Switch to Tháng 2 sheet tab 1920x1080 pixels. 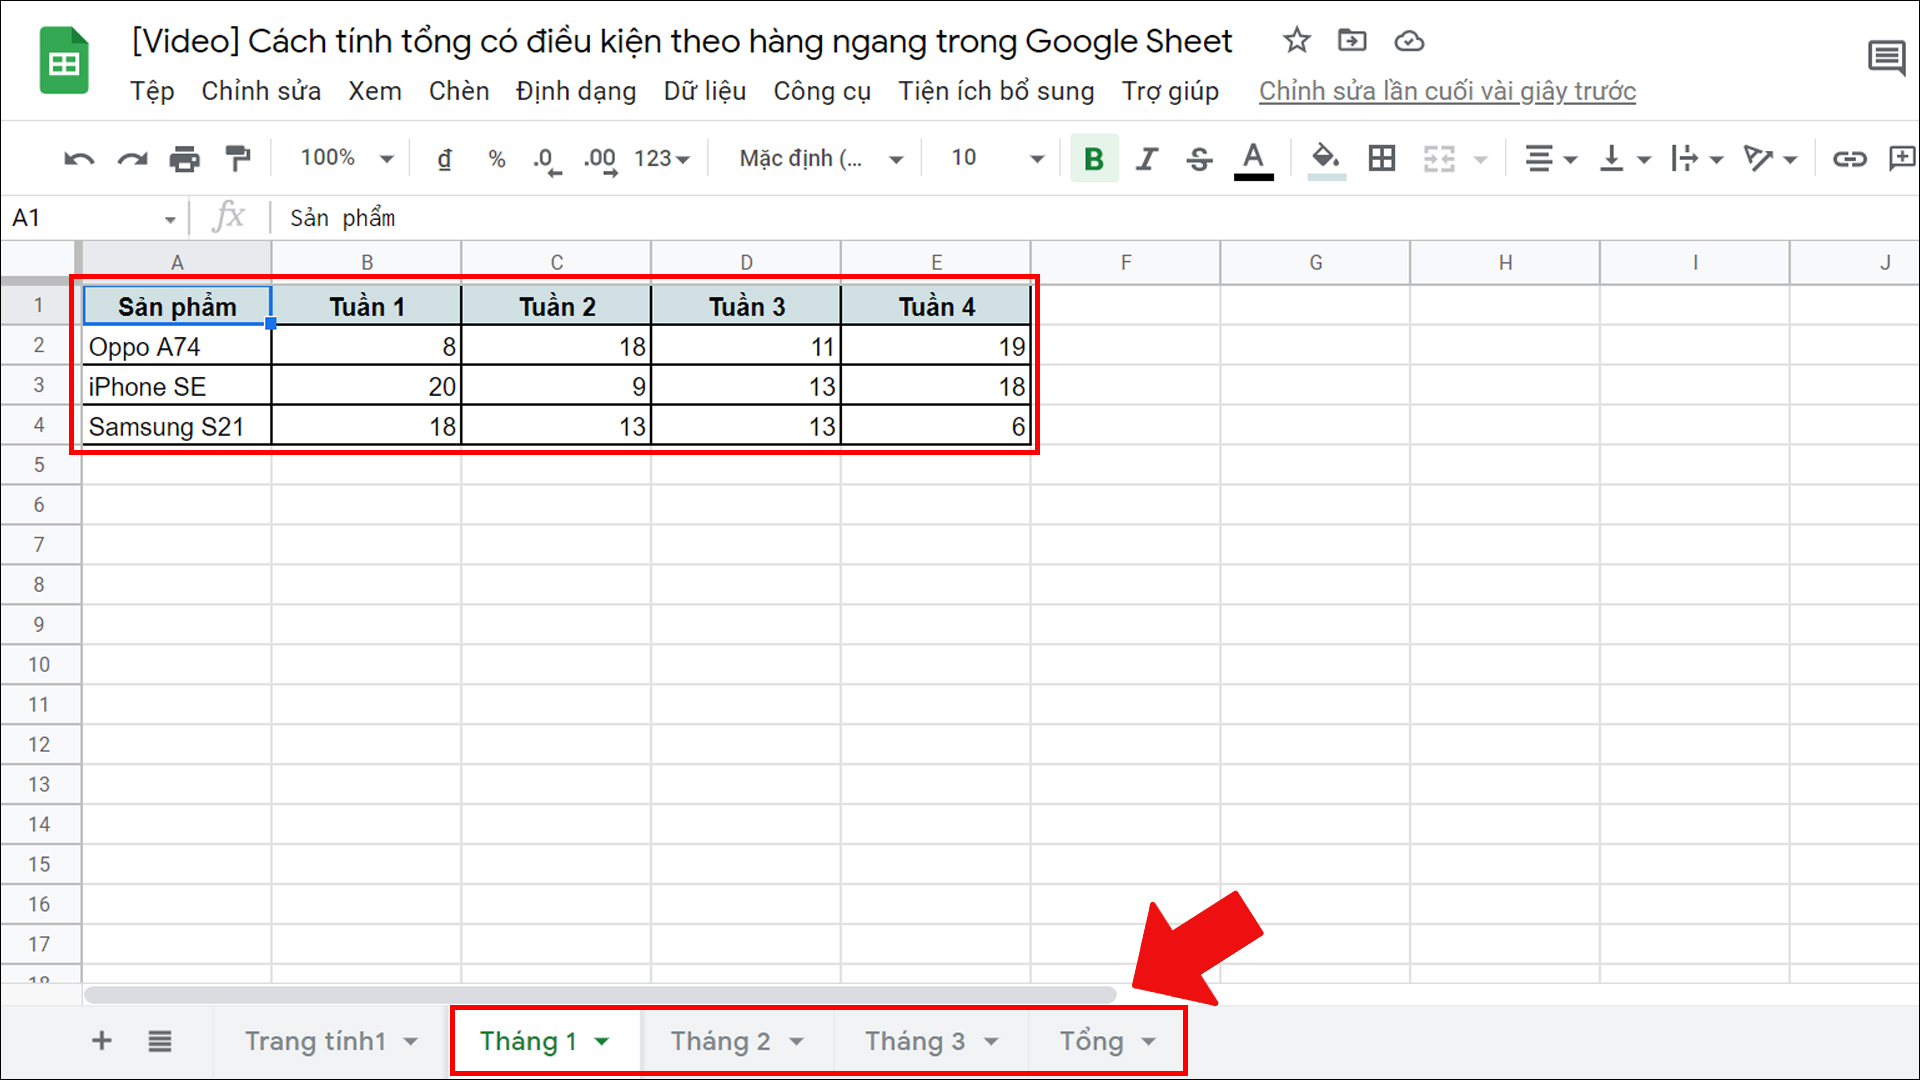click(738, 1041)
